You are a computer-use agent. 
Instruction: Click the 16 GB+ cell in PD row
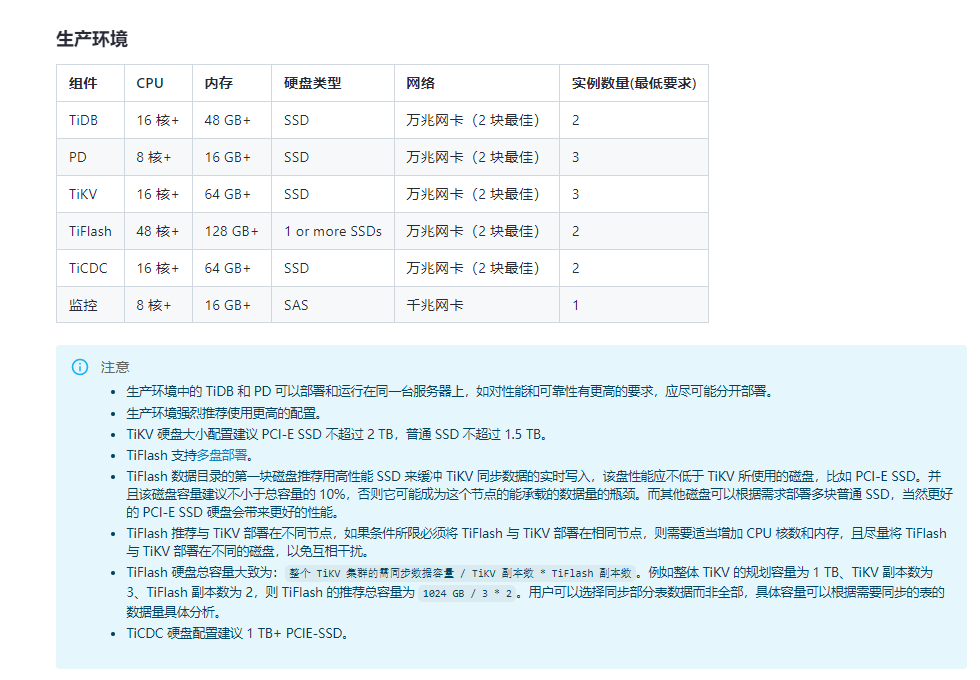[x=232, y=157]
